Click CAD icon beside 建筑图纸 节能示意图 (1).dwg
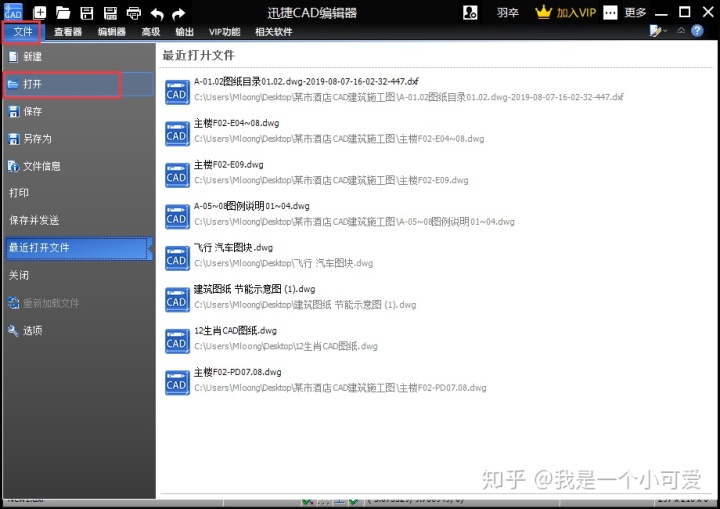720x509 pixels. 177,299
